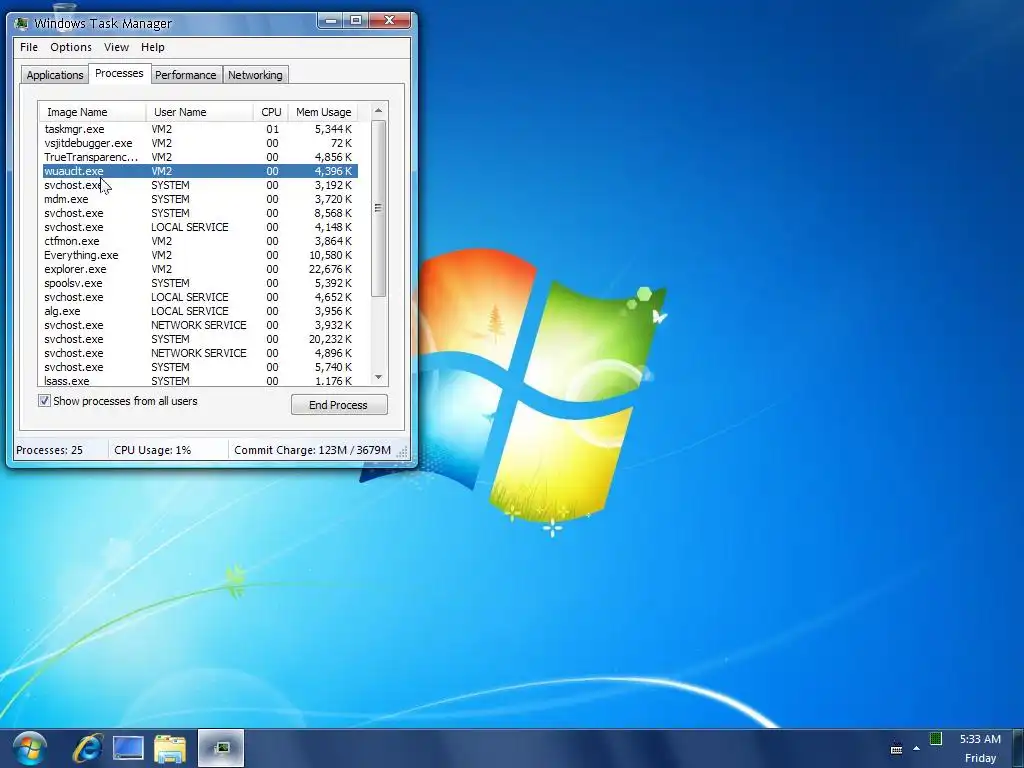Select the taskmgr.exe process
The height and width of the screenshot is (768, 1024).
200,129
